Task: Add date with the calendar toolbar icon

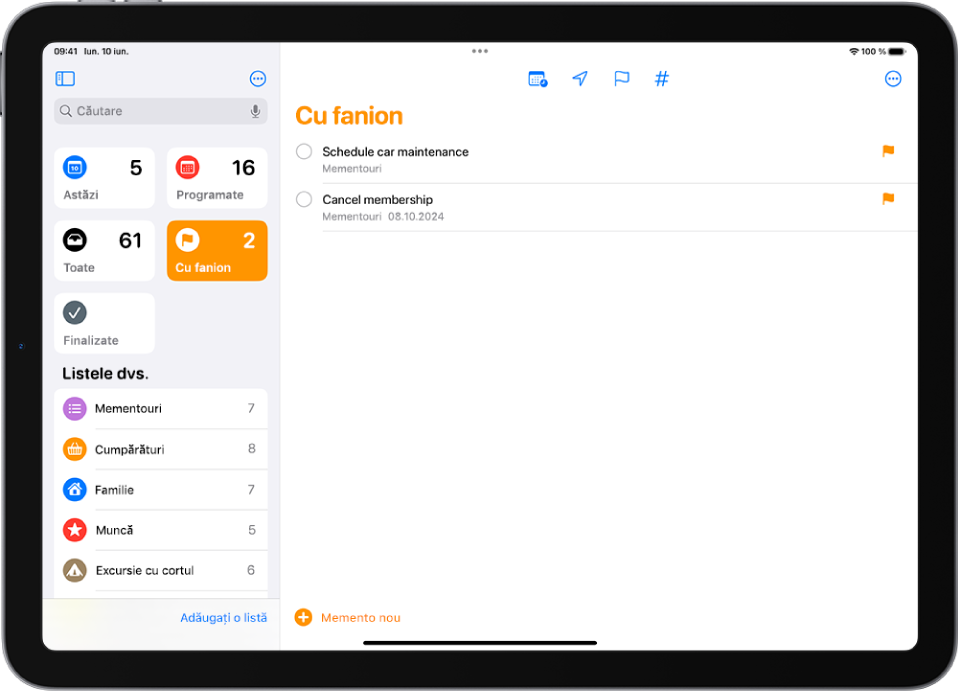Action: click(538, 79)
